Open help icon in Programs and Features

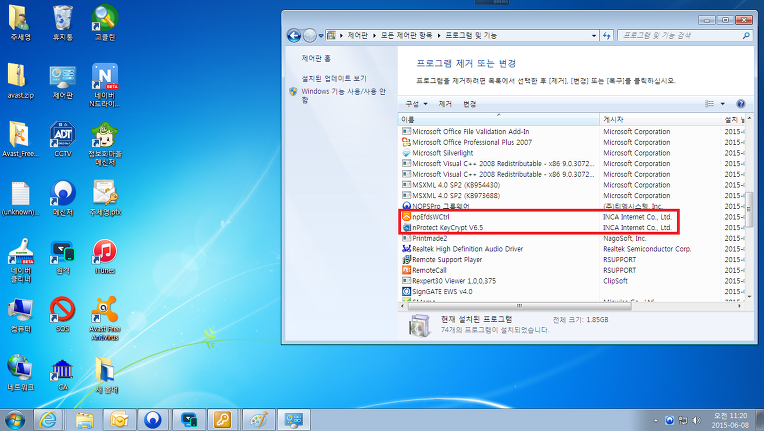coord(741,104)
